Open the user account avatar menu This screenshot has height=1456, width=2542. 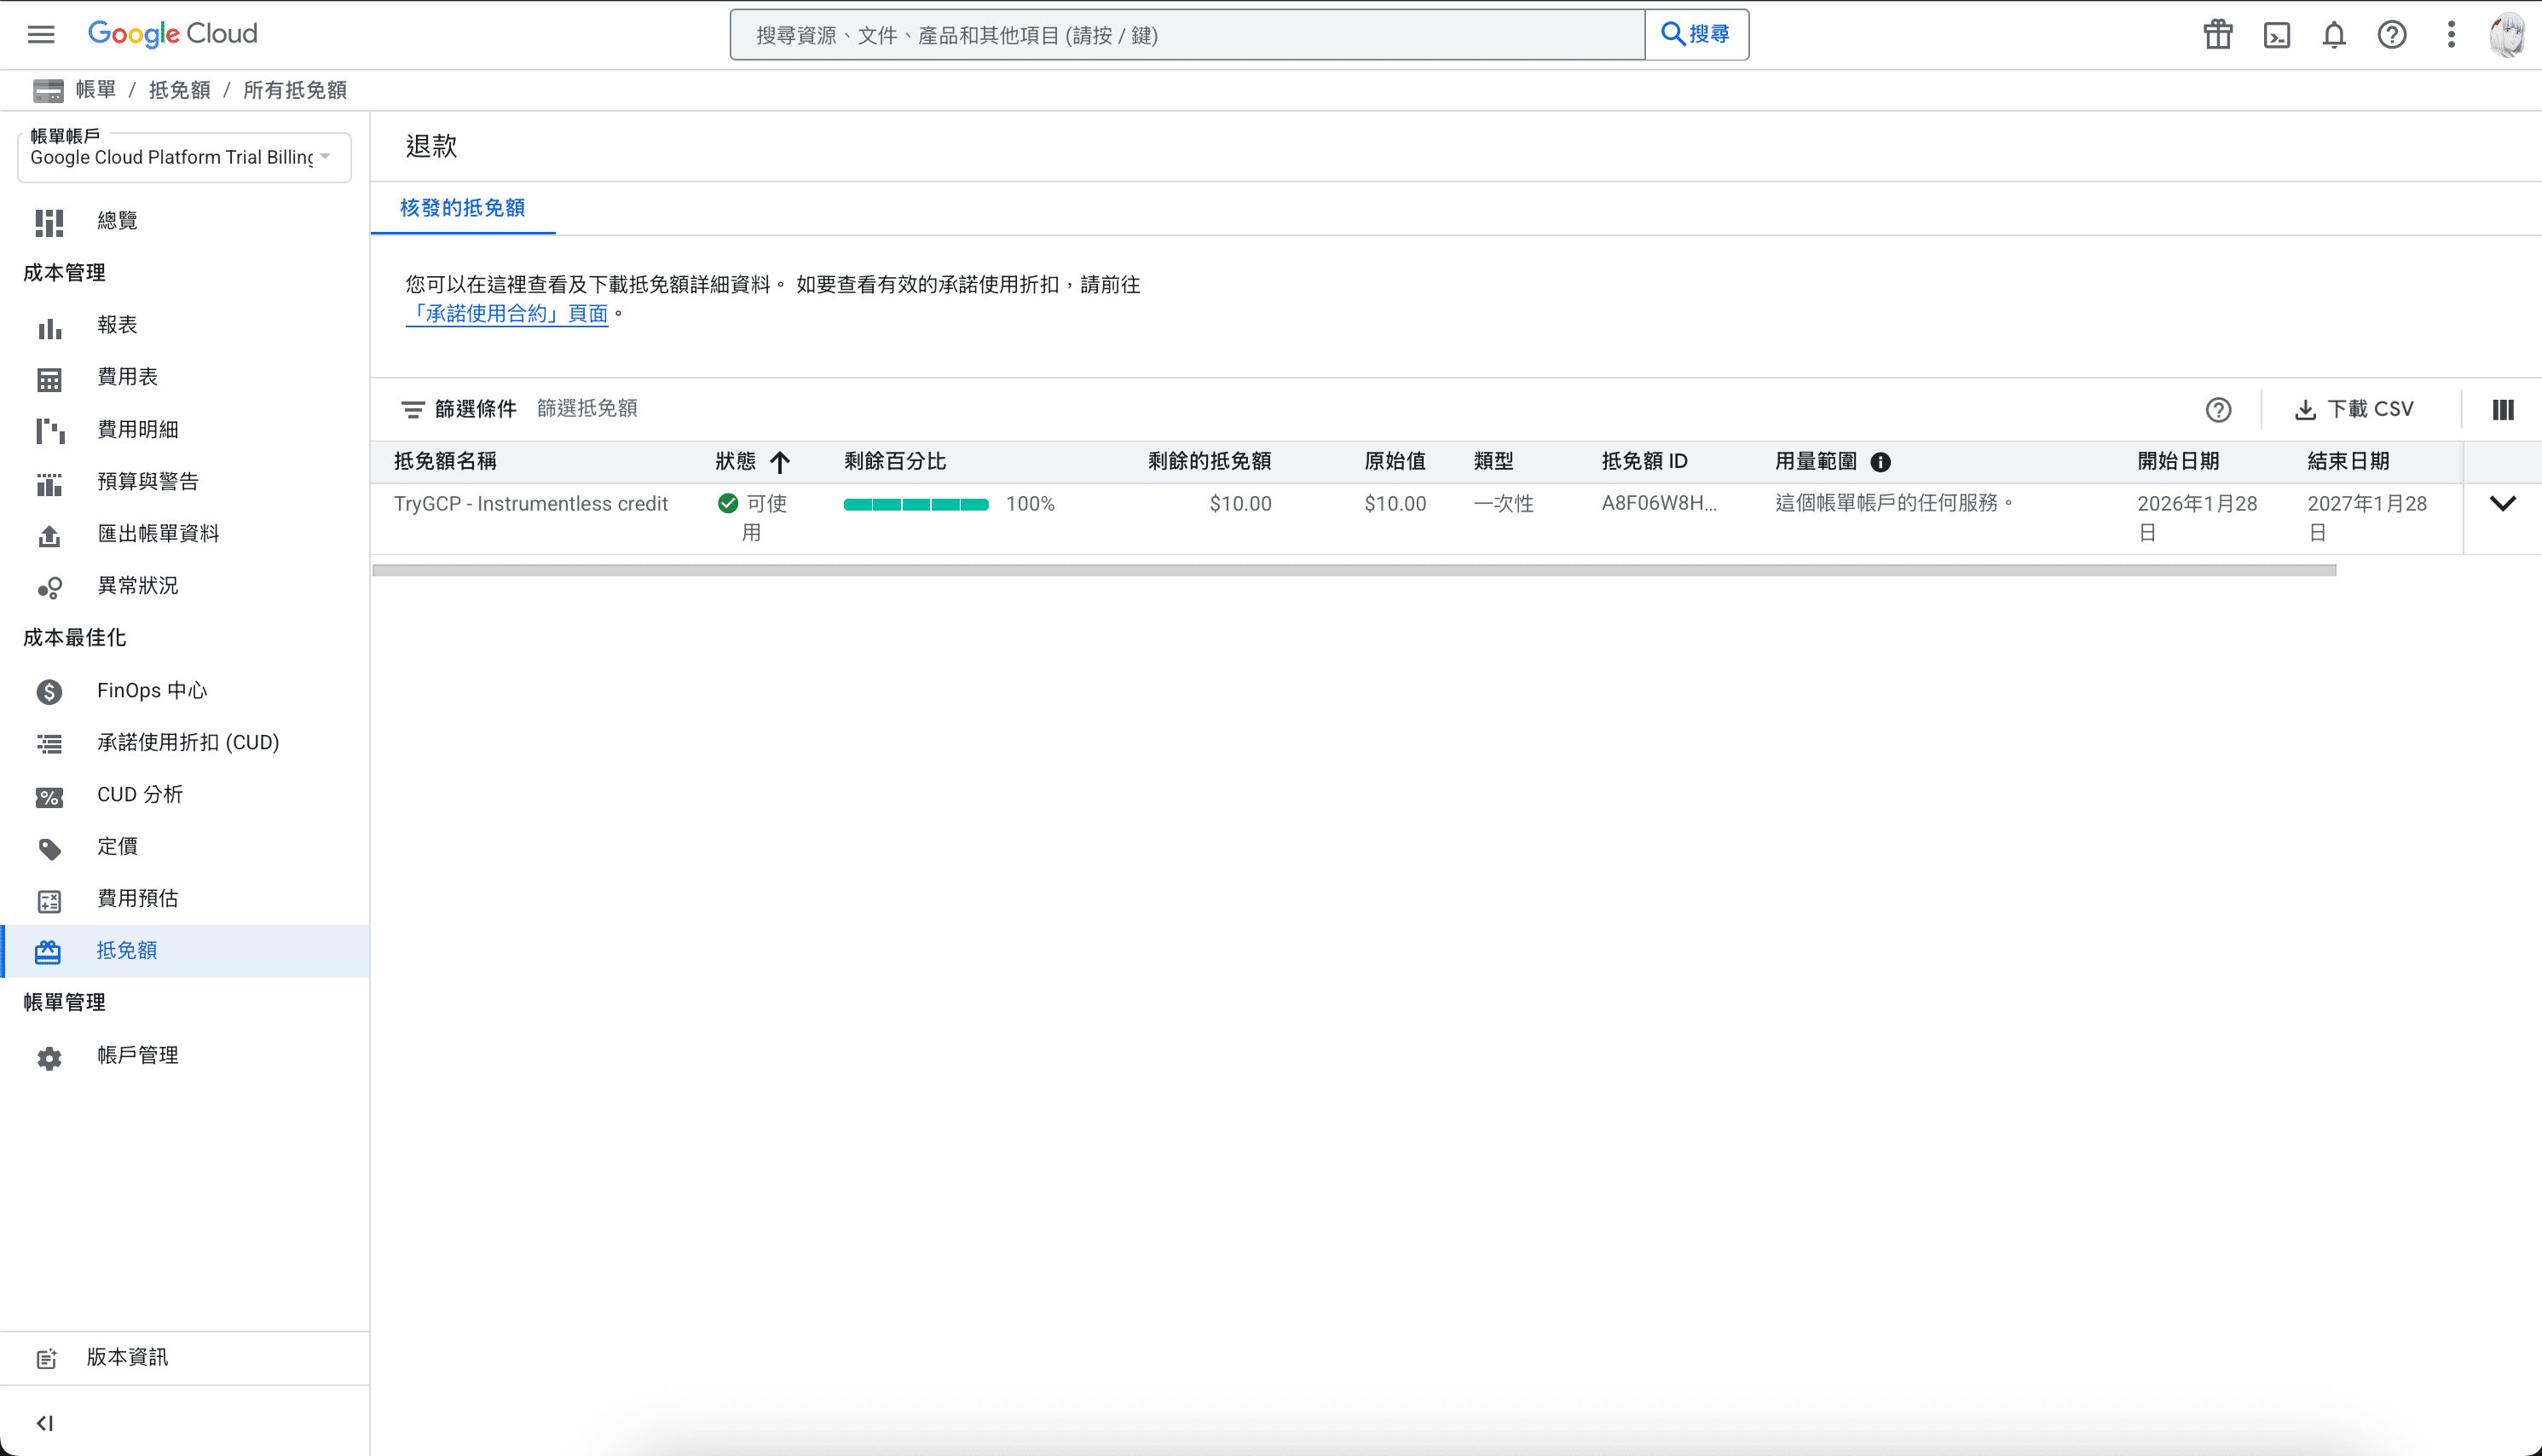[x=2506, y=35]
